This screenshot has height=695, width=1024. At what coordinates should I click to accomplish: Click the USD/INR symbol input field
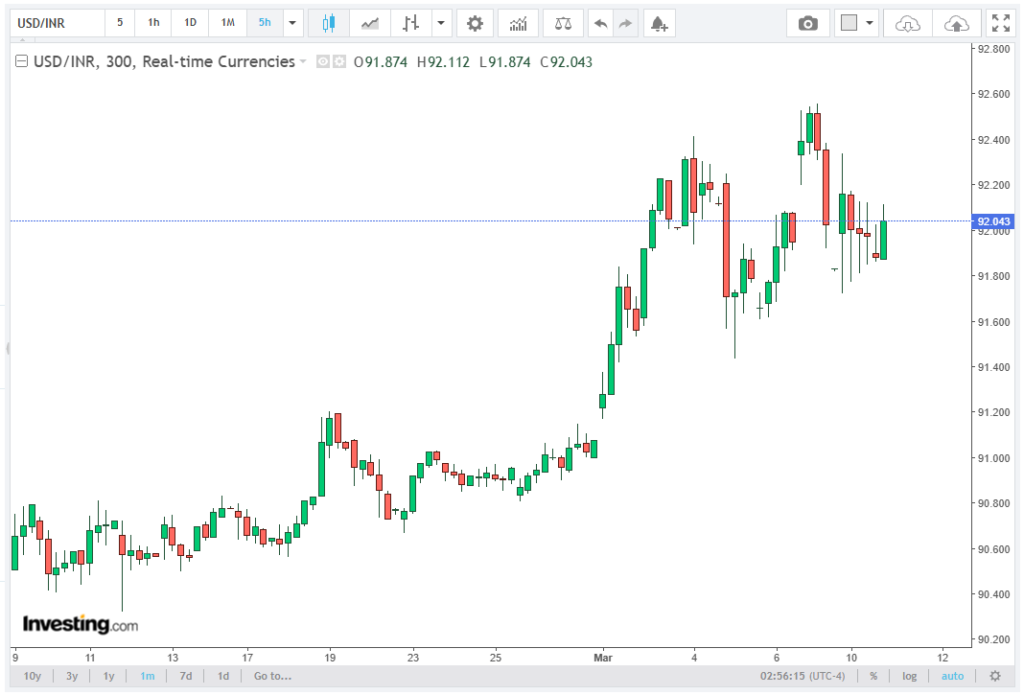pos(55,23)
